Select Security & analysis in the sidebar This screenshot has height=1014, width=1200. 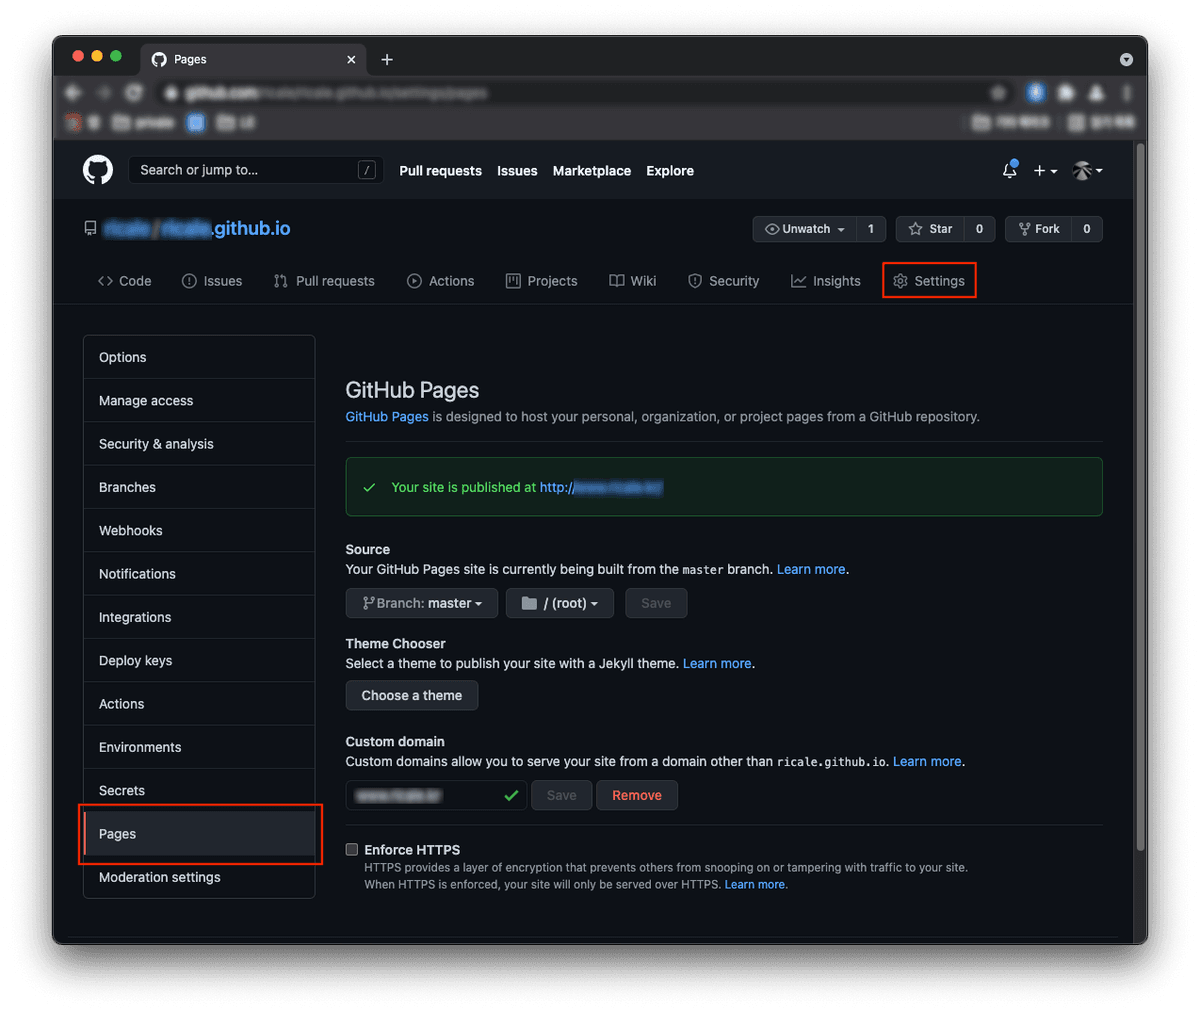(199, 443)
